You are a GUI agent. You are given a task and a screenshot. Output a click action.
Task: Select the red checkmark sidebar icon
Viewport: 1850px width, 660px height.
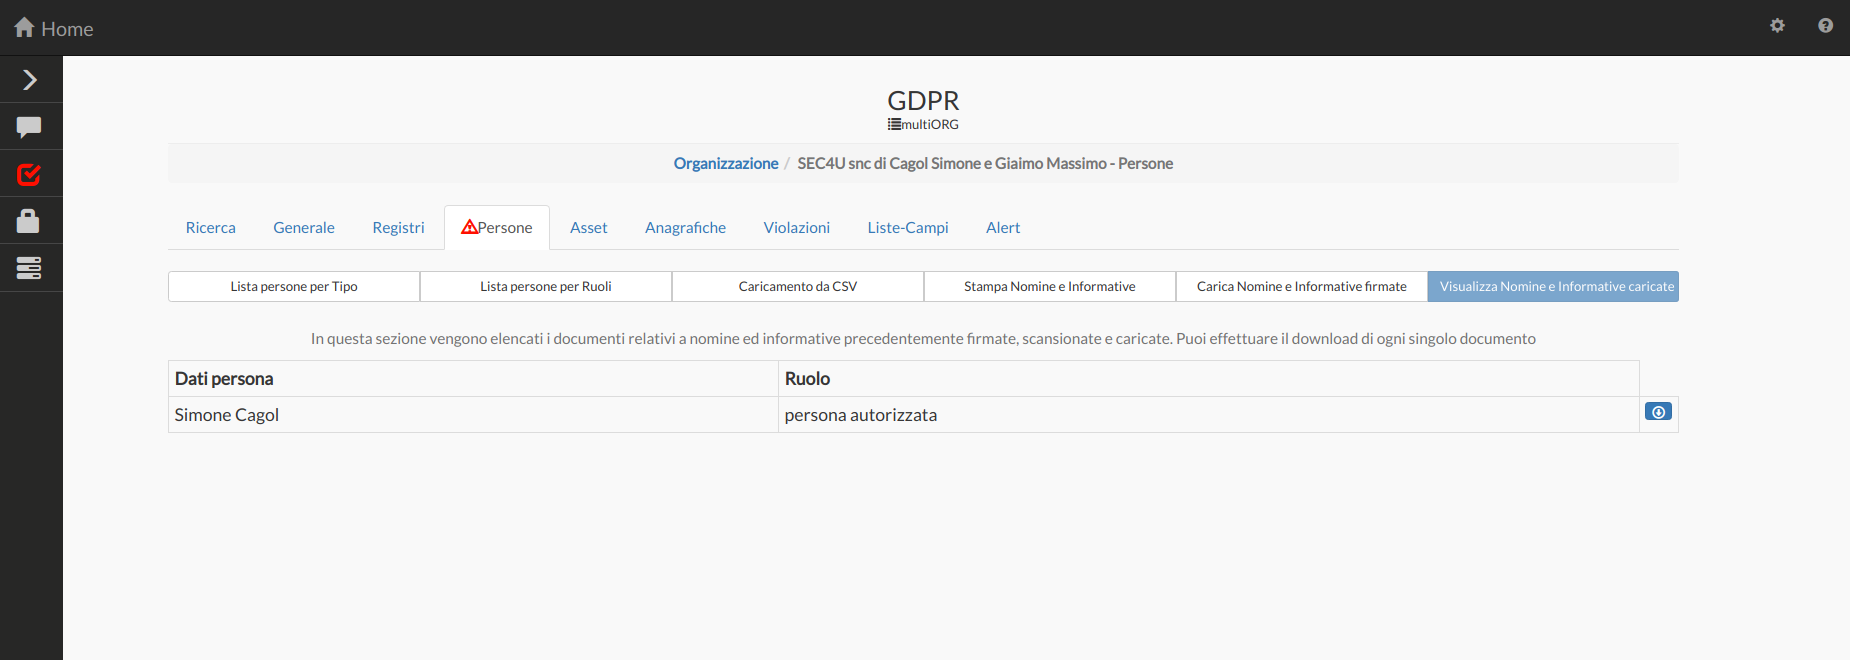tap(29, 174)
